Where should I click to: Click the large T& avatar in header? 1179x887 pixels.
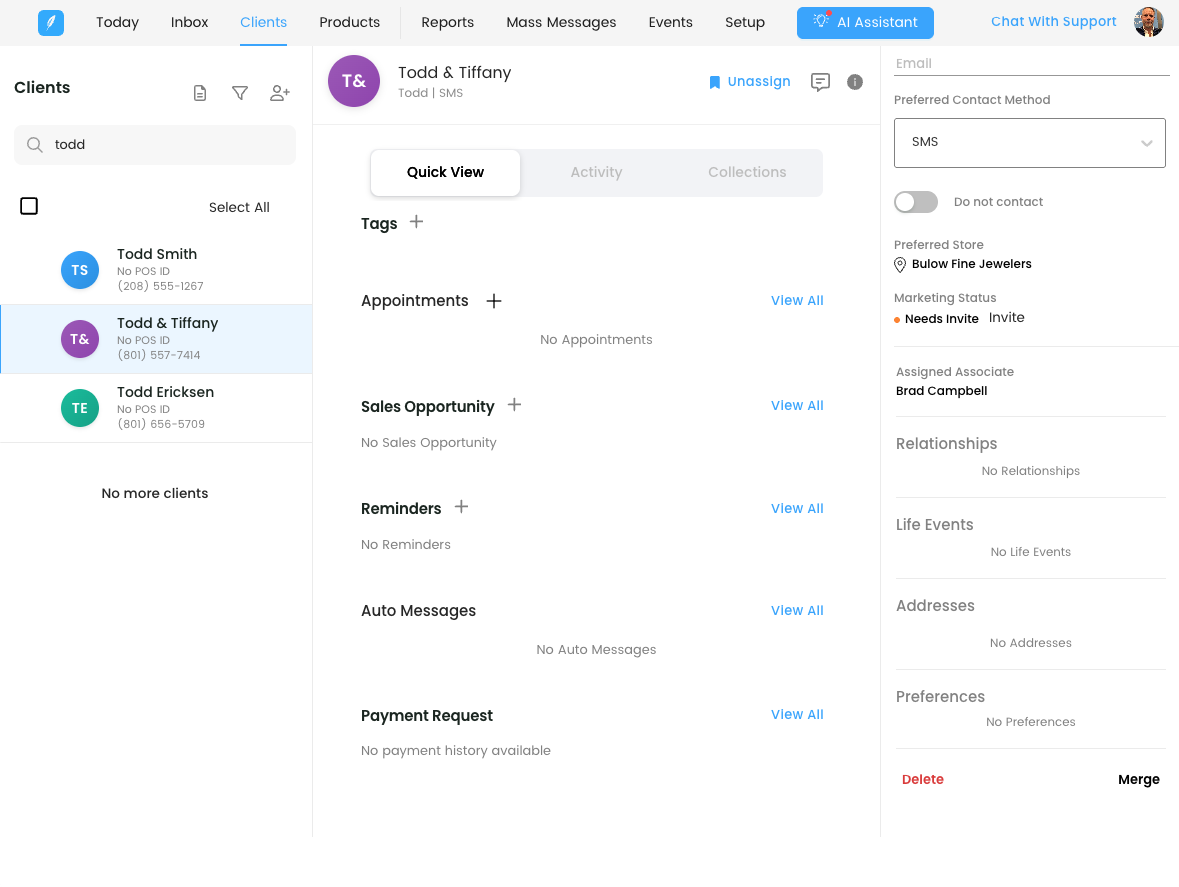[354, 81]
